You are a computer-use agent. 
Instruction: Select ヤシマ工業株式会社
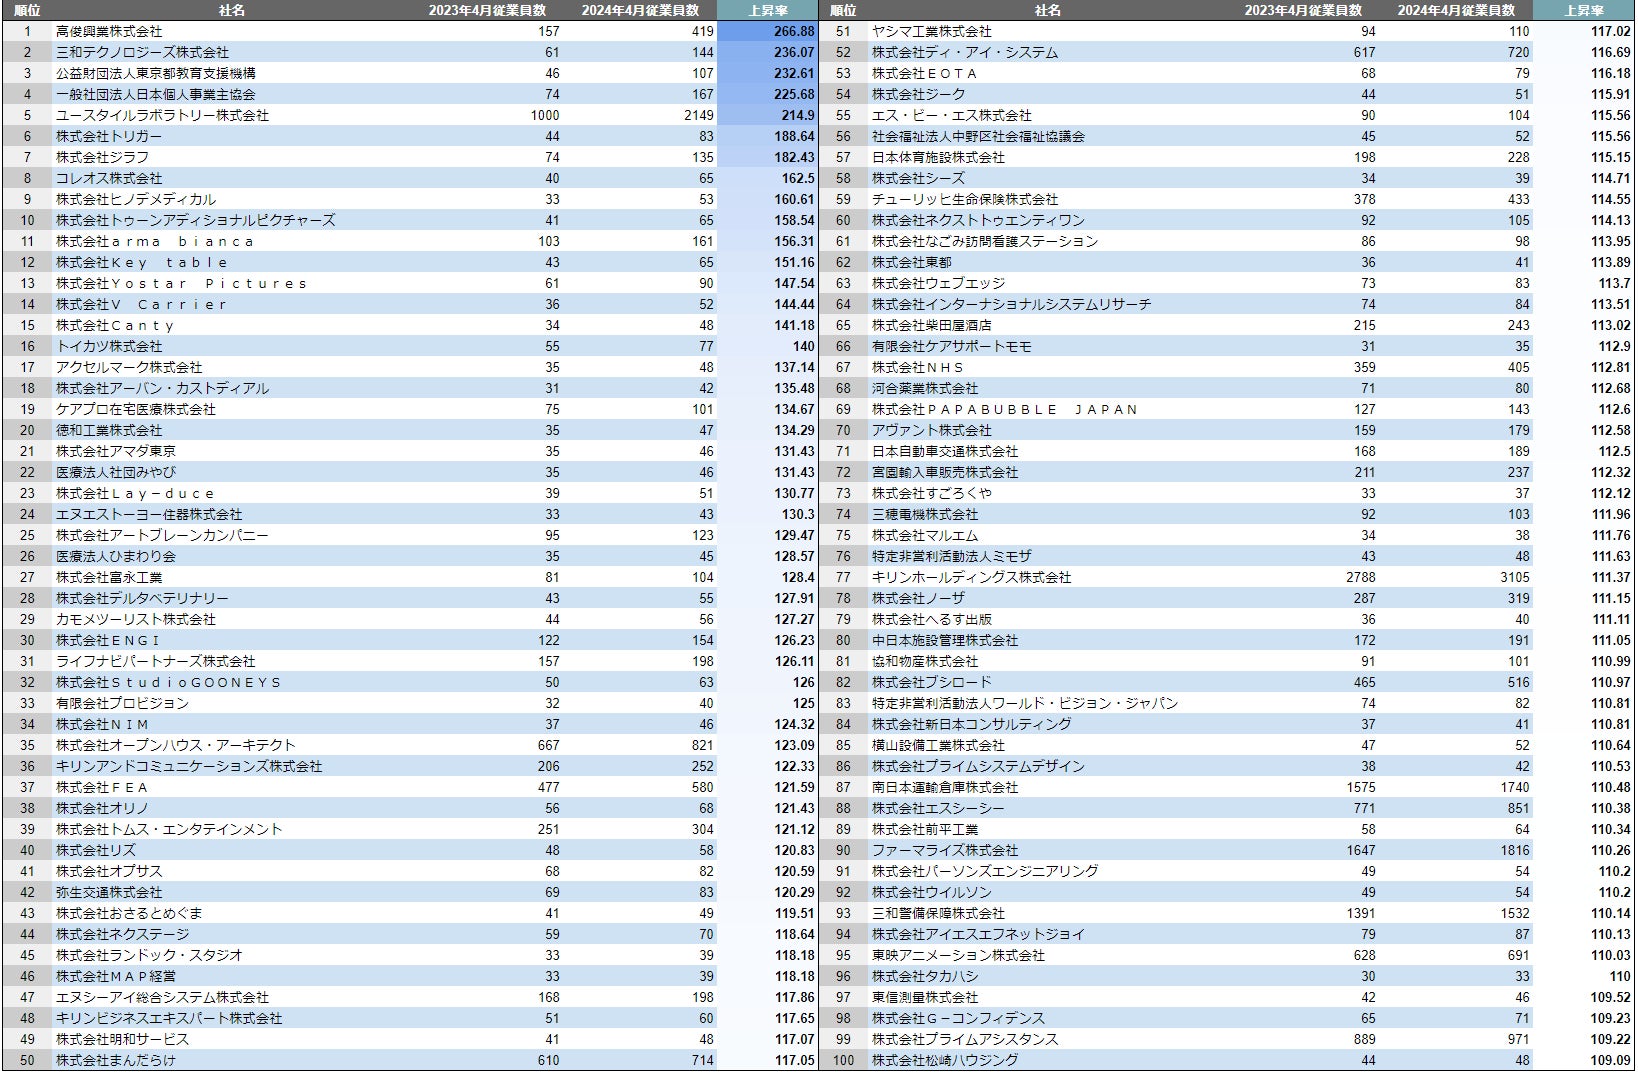[932, 31]
